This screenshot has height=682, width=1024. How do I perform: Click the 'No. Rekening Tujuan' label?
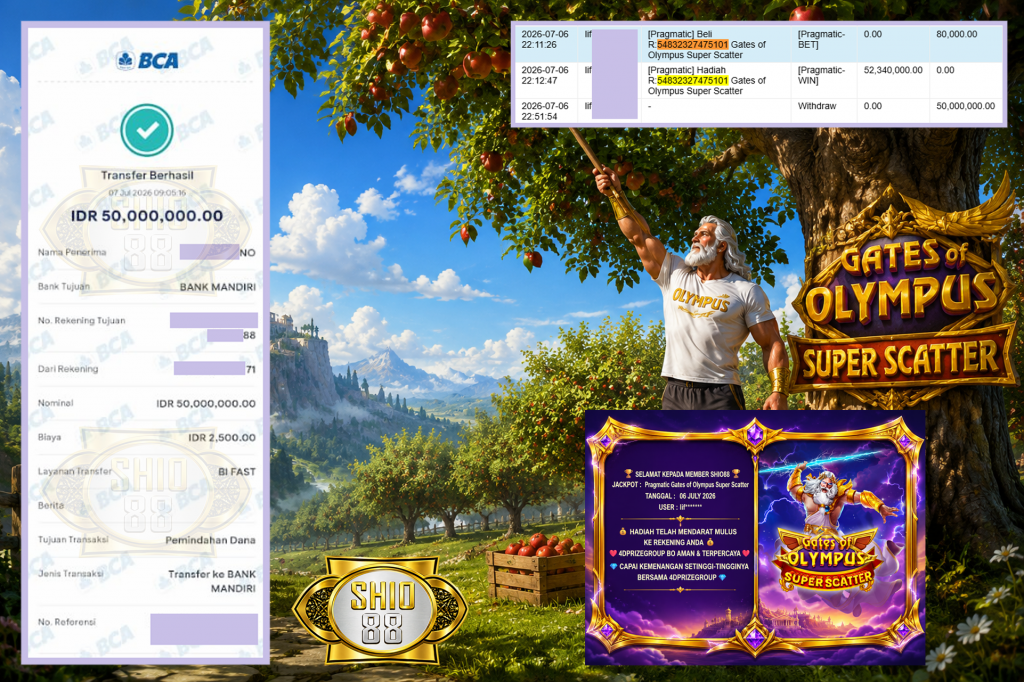point(82,321)
